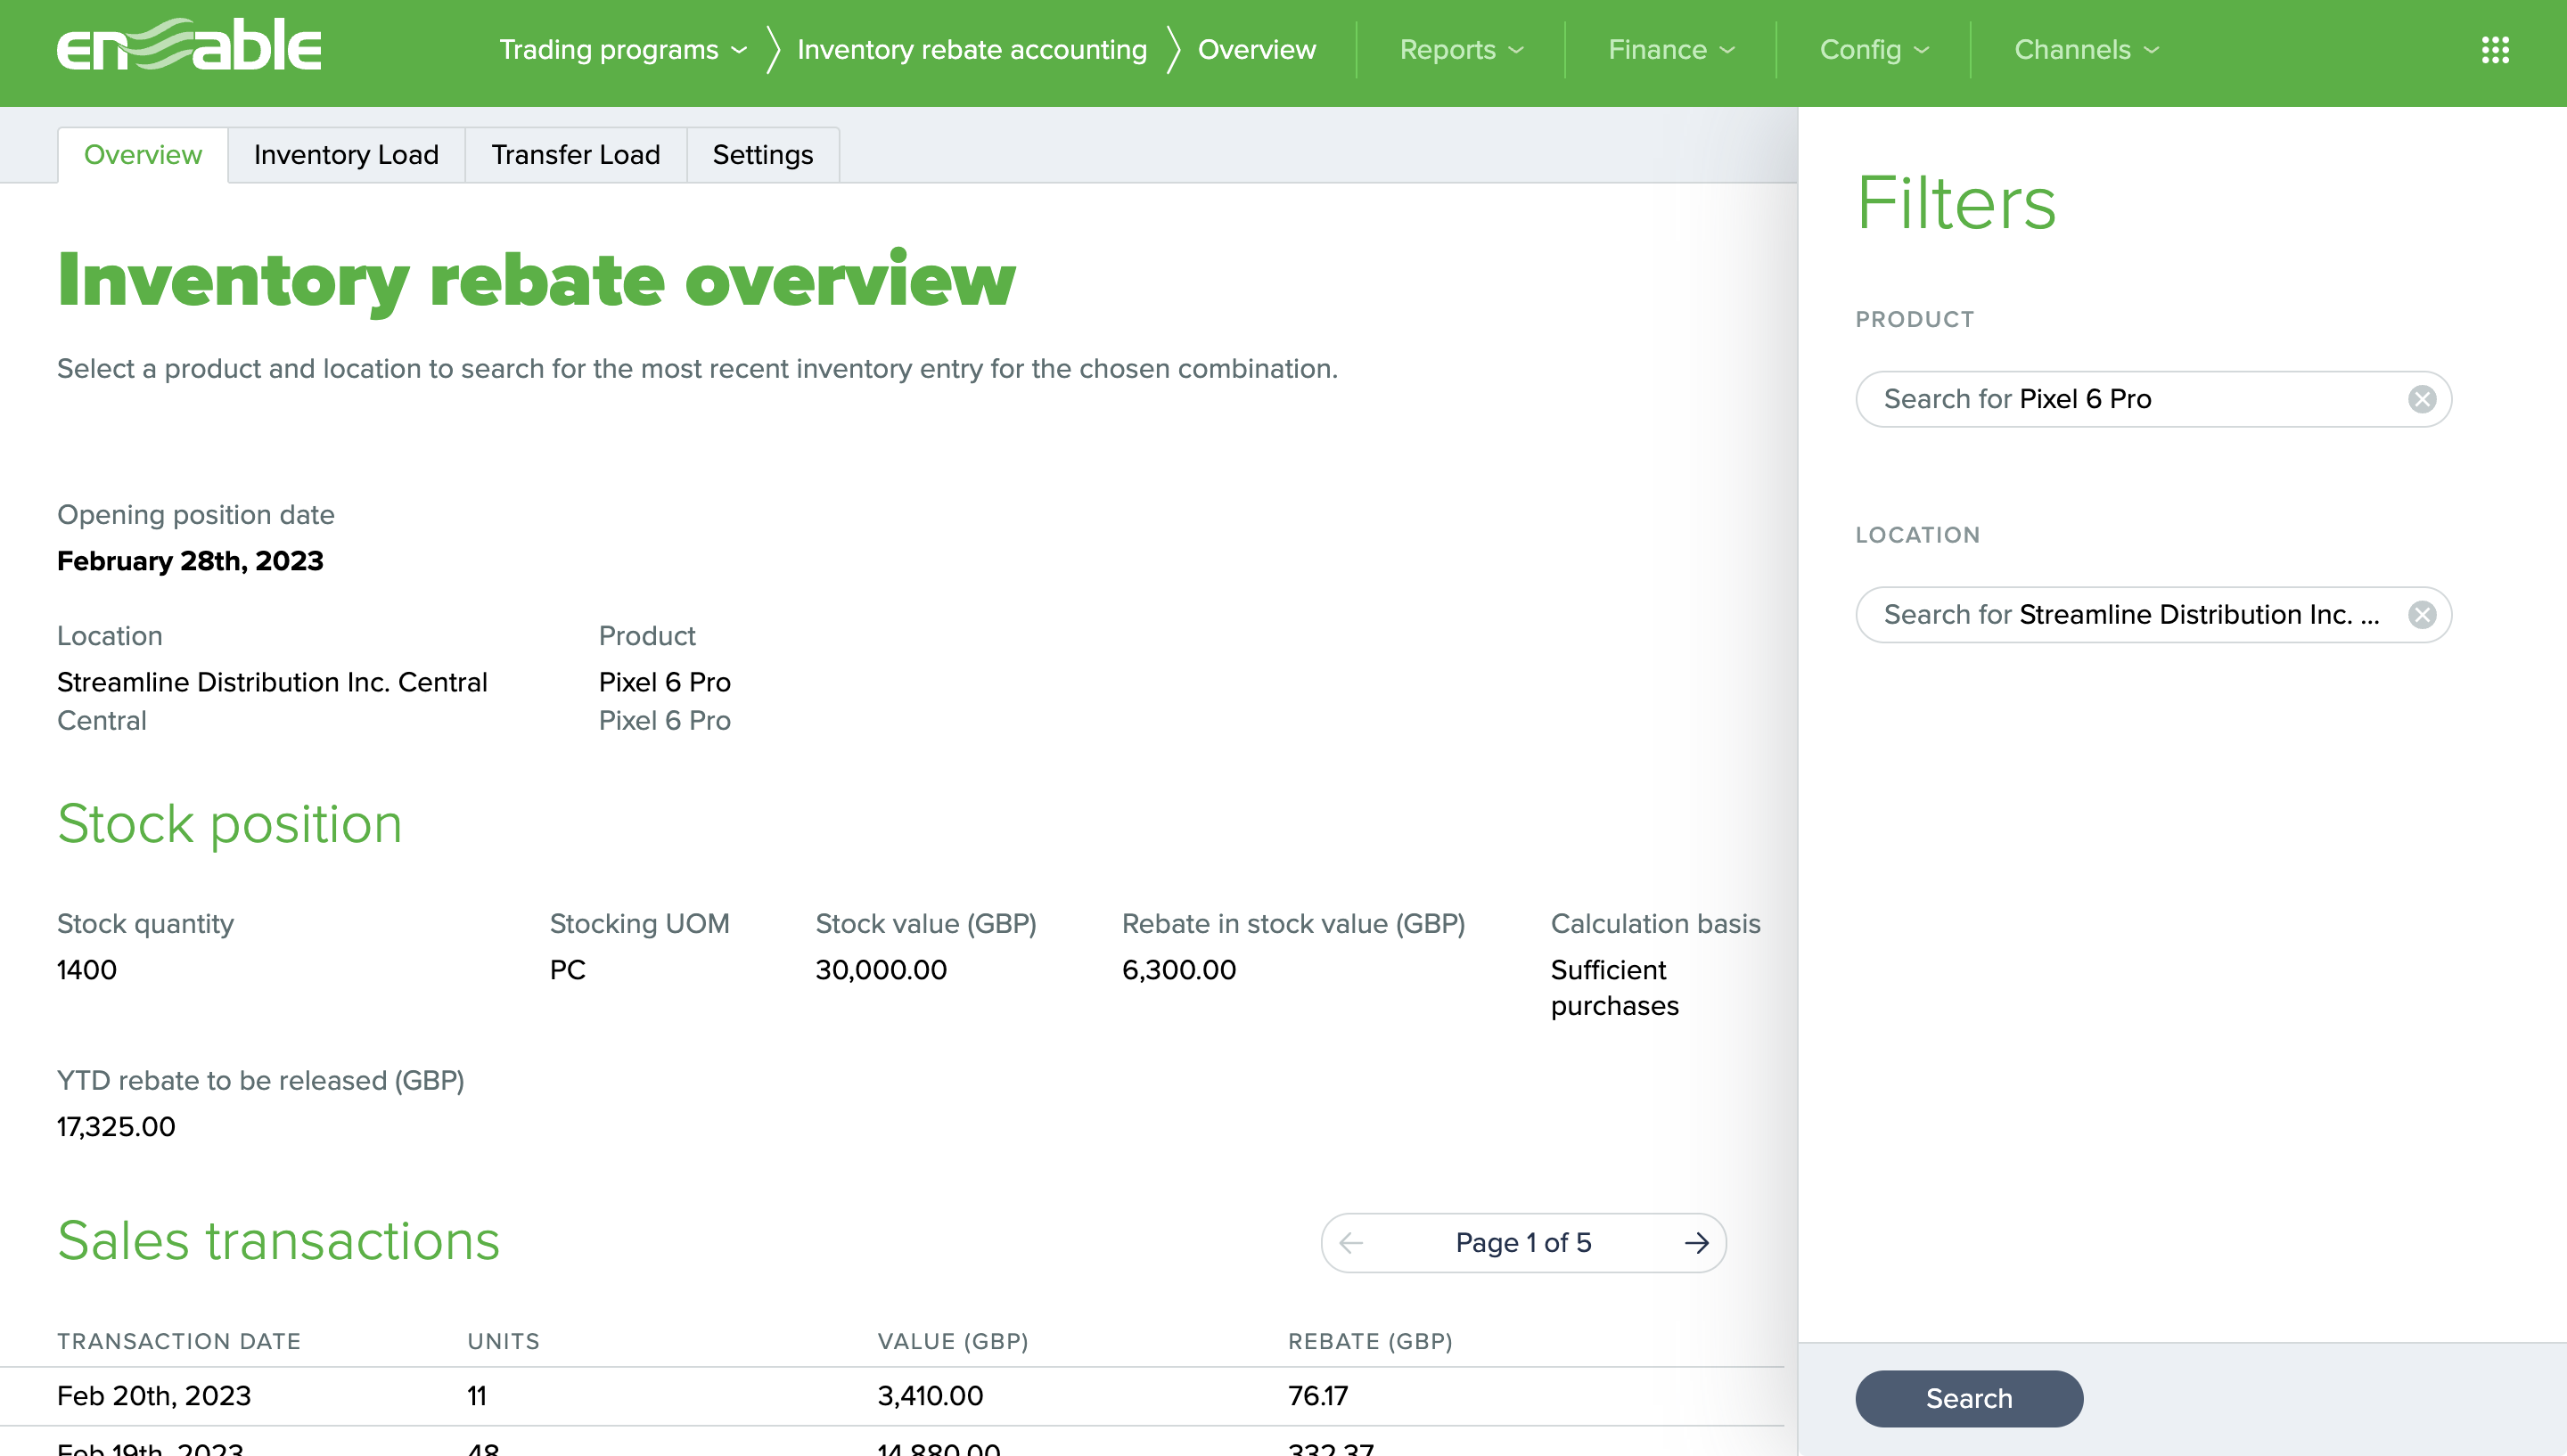Screen dimensions: 2567x1456
Task: Open the Transfer Load tab
Action: [575, 155]
